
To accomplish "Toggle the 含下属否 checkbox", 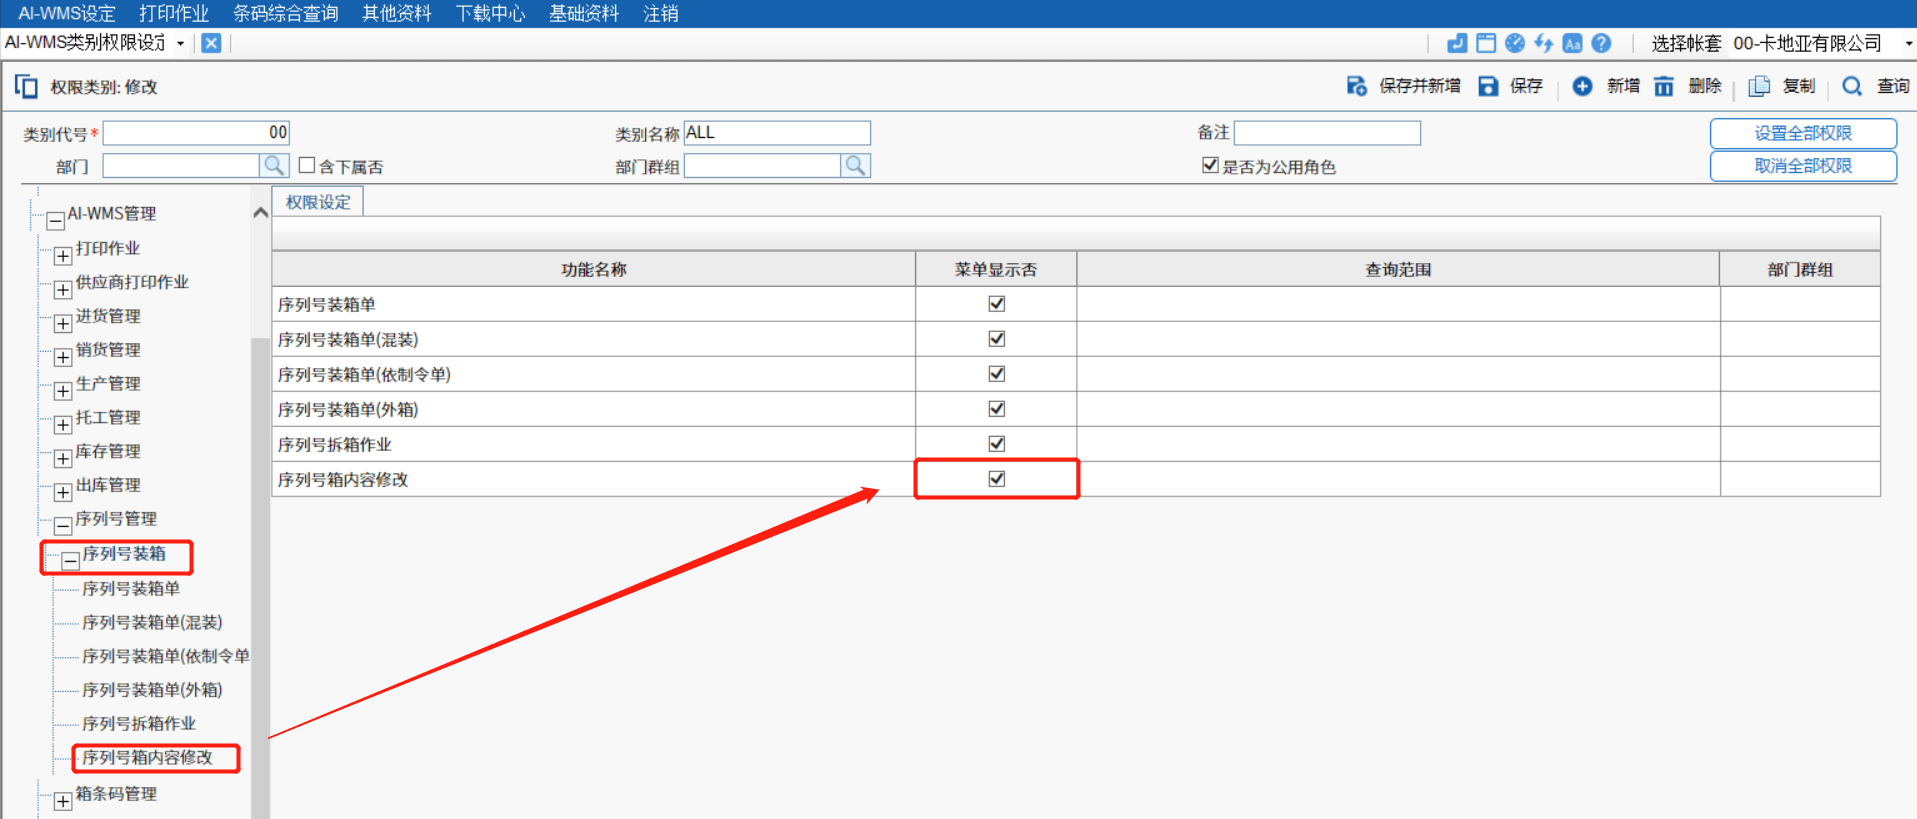I will coord(307,166).
